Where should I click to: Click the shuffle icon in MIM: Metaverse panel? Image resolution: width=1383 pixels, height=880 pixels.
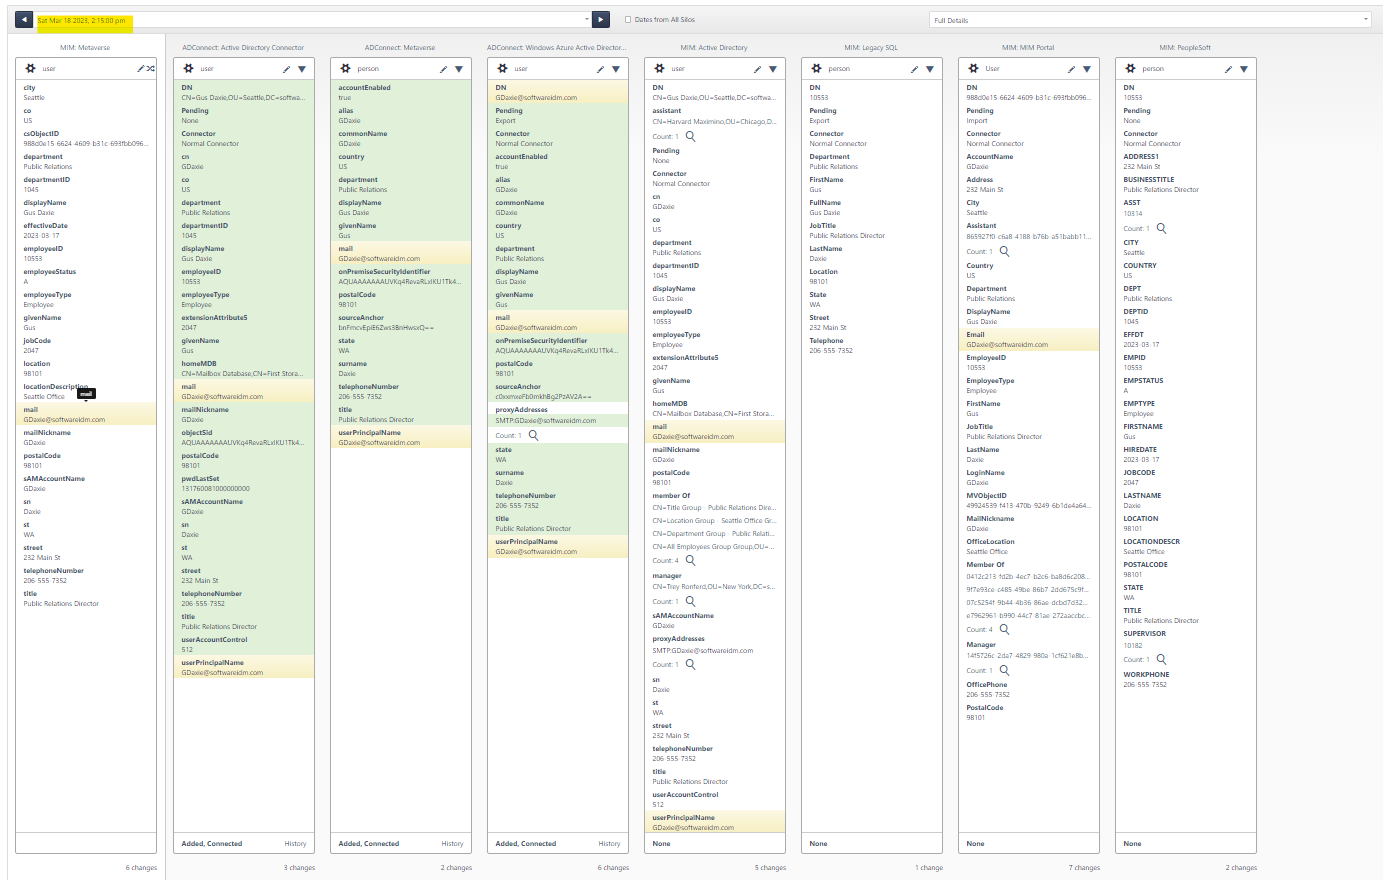150,69
